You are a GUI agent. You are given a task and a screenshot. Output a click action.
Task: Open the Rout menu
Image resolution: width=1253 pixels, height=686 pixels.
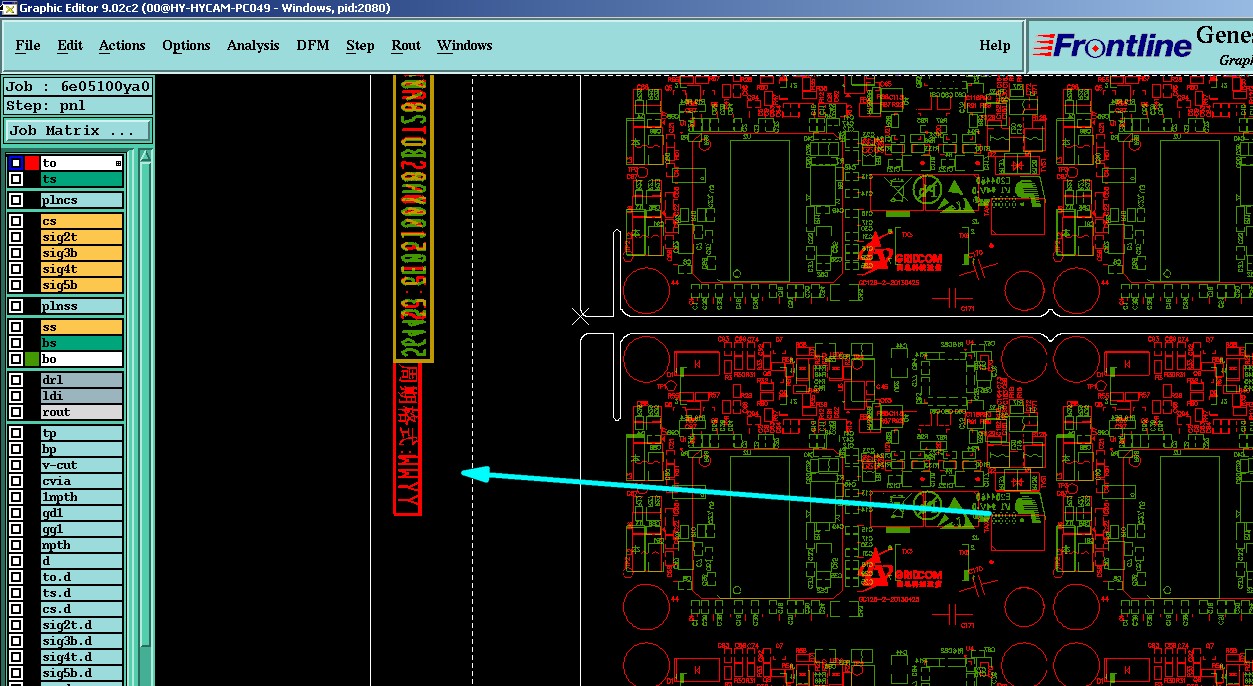click(x=406, y=45)
